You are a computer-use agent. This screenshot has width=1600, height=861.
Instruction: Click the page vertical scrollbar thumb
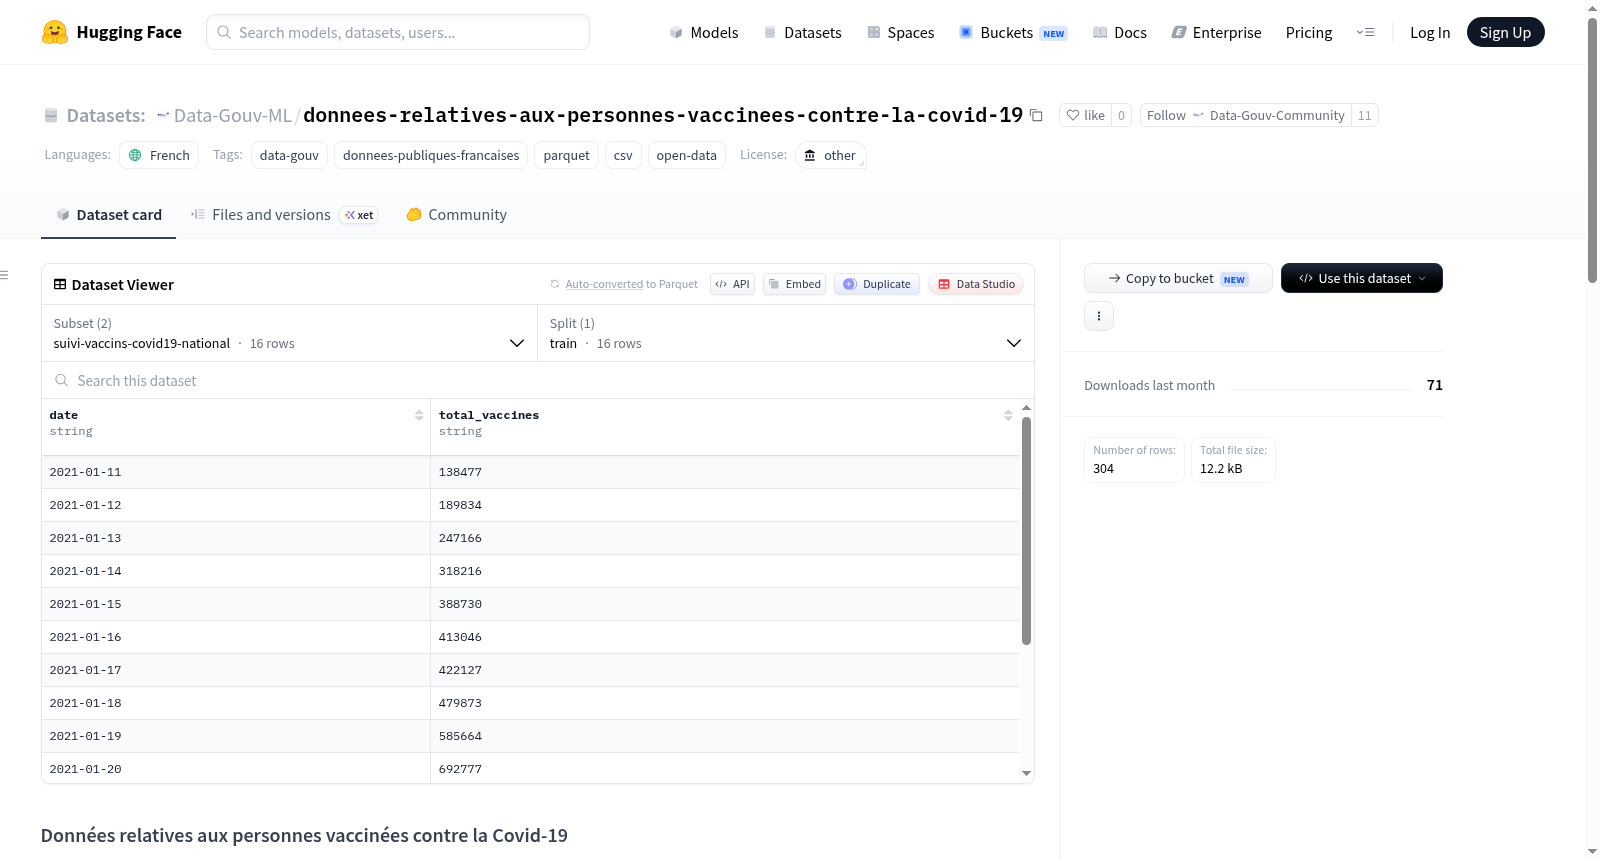pos(1592,150)
